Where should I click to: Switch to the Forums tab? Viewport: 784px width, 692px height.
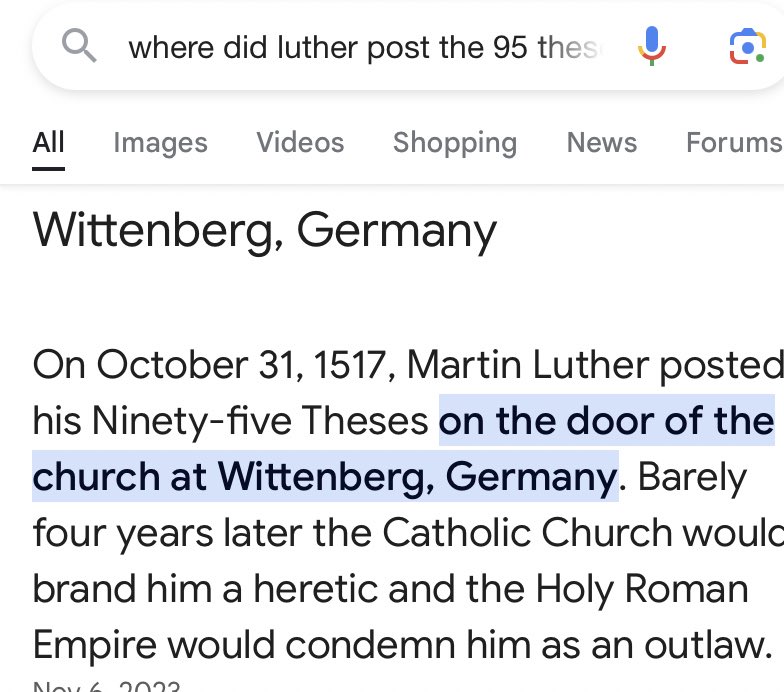pos(734,142)
